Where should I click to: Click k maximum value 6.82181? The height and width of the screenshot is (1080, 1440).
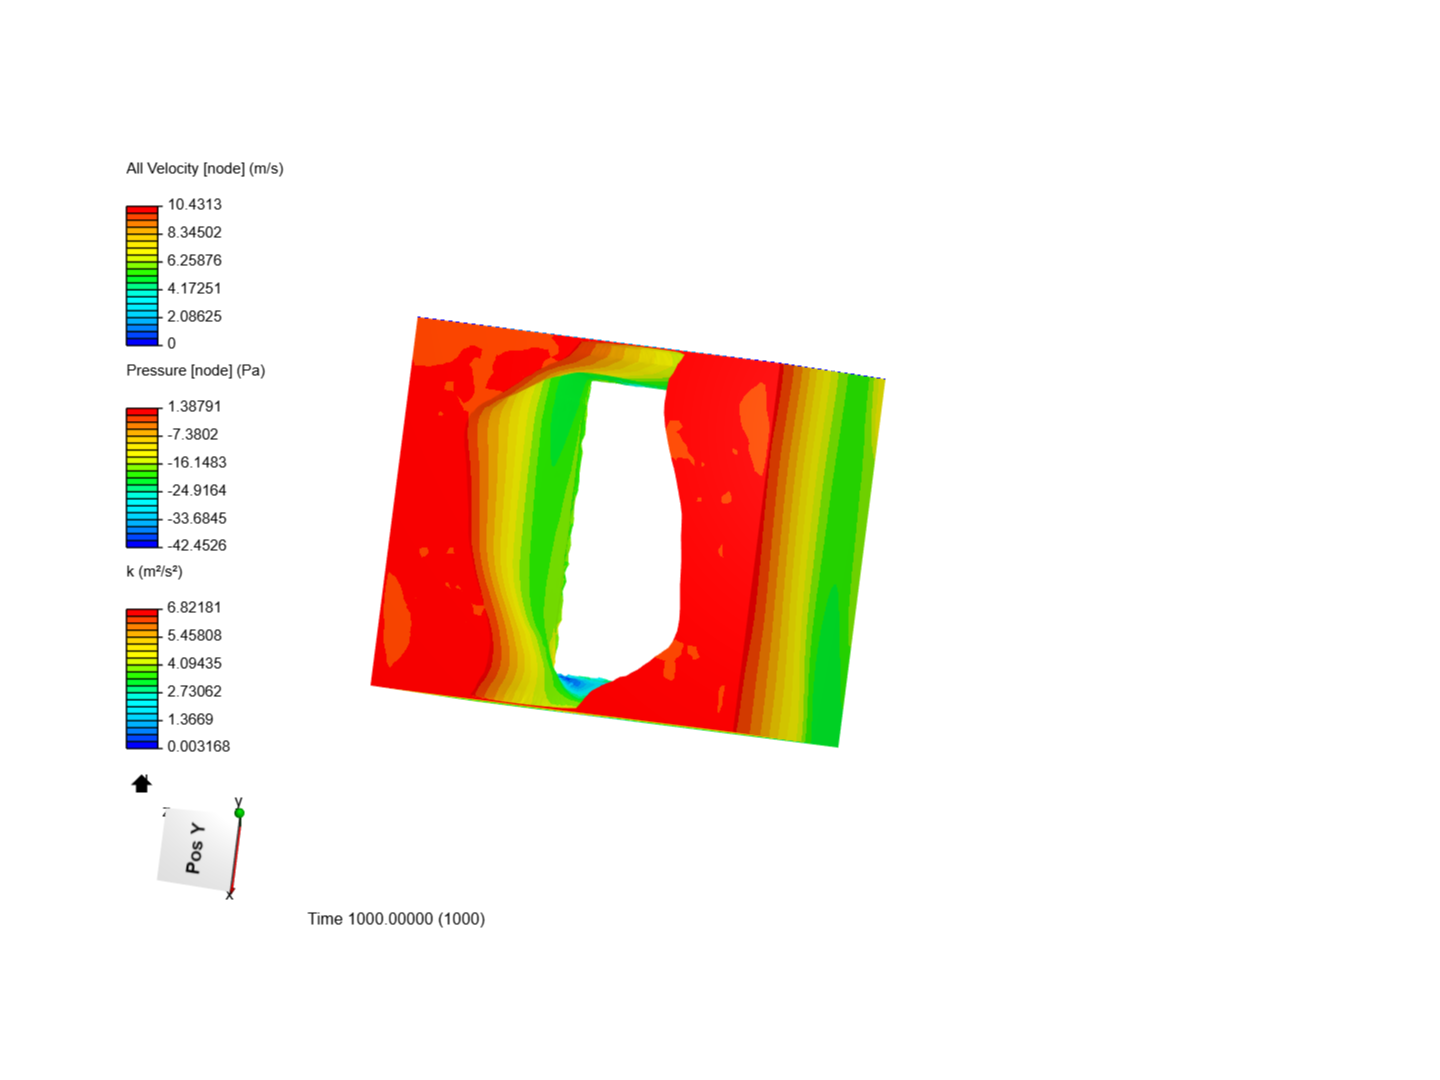click(194, 607)
